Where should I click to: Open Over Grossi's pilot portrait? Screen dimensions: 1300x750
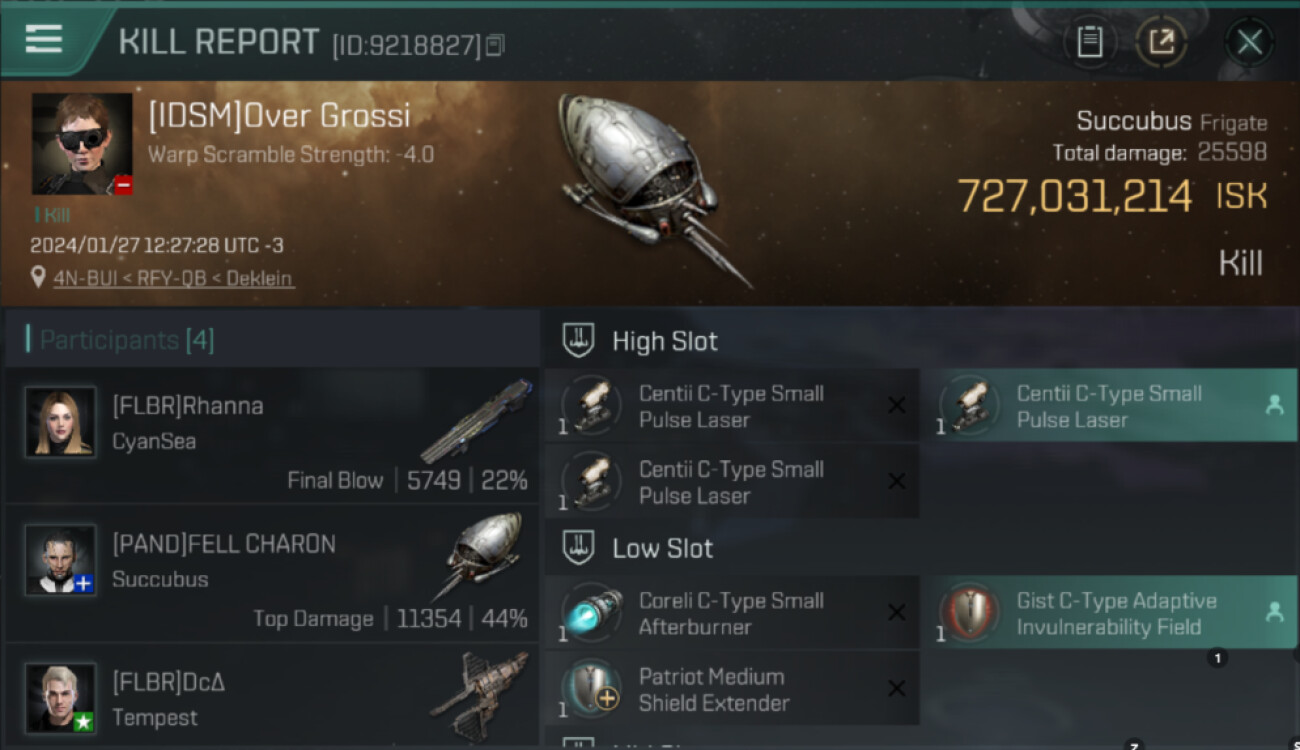click(x=82, y=143)
